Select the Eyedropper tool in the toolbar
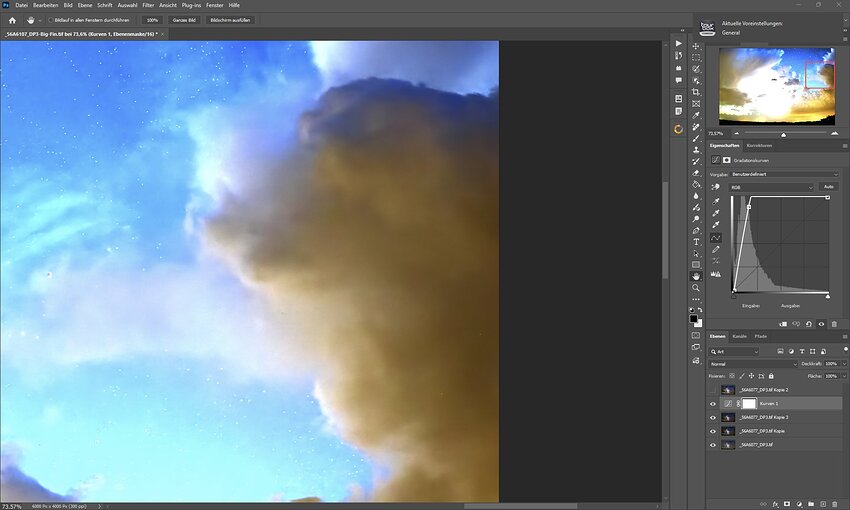 pos(696,115)
